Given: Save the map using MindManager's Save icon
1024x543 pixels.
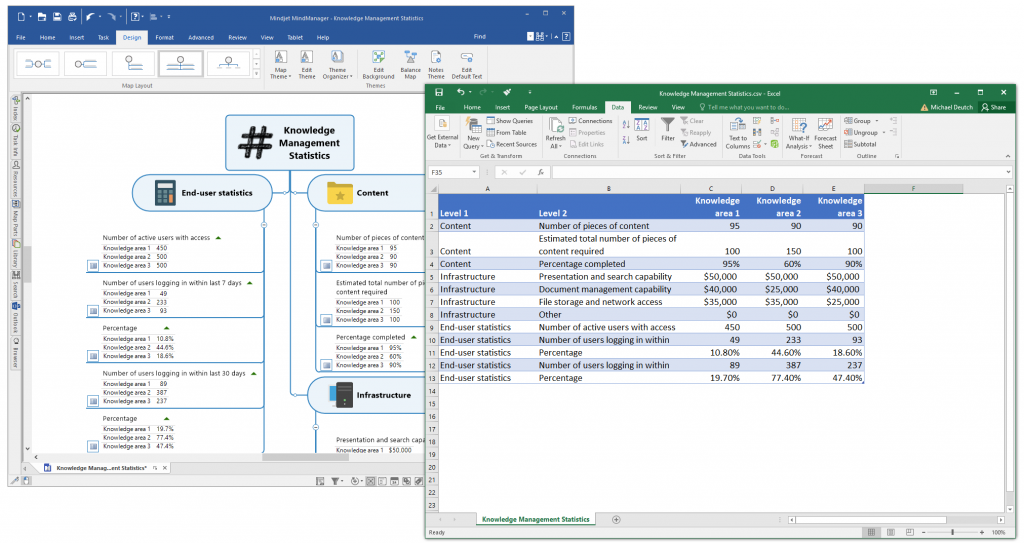Looking at the screenshot, I should 57,17.
